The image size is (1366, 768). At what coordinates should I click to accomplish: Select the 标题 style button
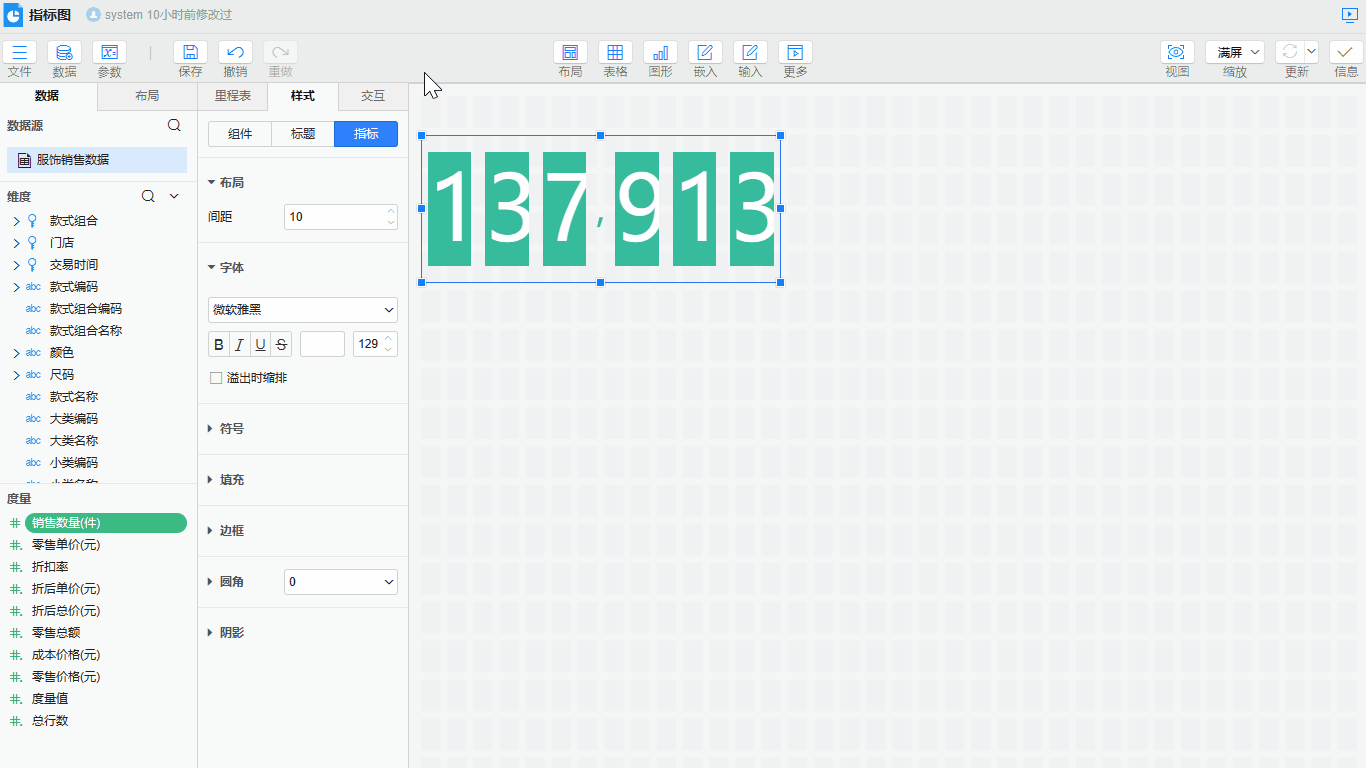tap(303, 134)
